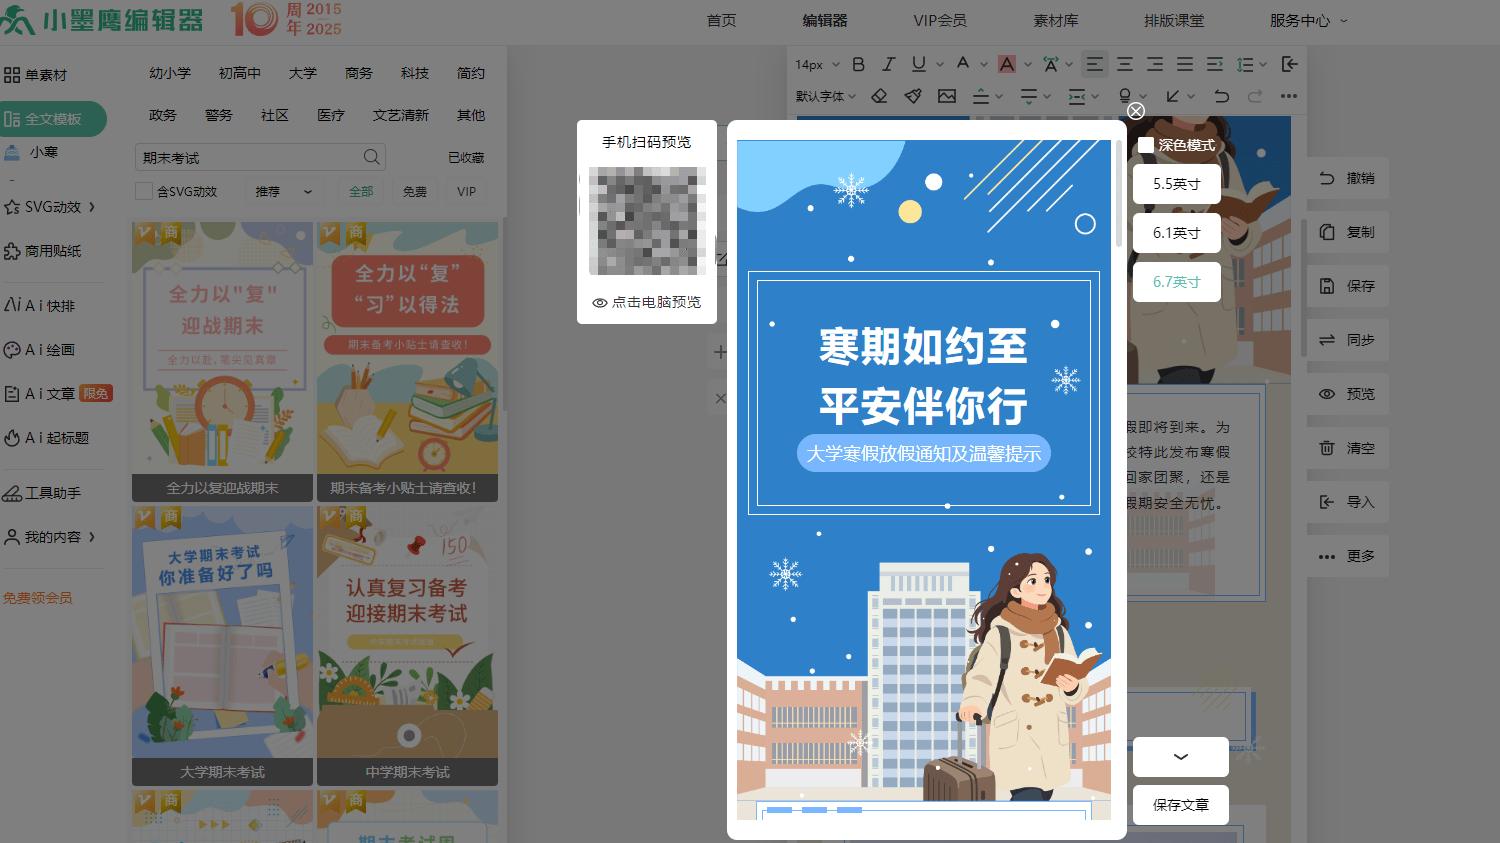The image size is (1500, 843).
Task: Toggle bold formatting in the toolbar
Action: point(857,64)
